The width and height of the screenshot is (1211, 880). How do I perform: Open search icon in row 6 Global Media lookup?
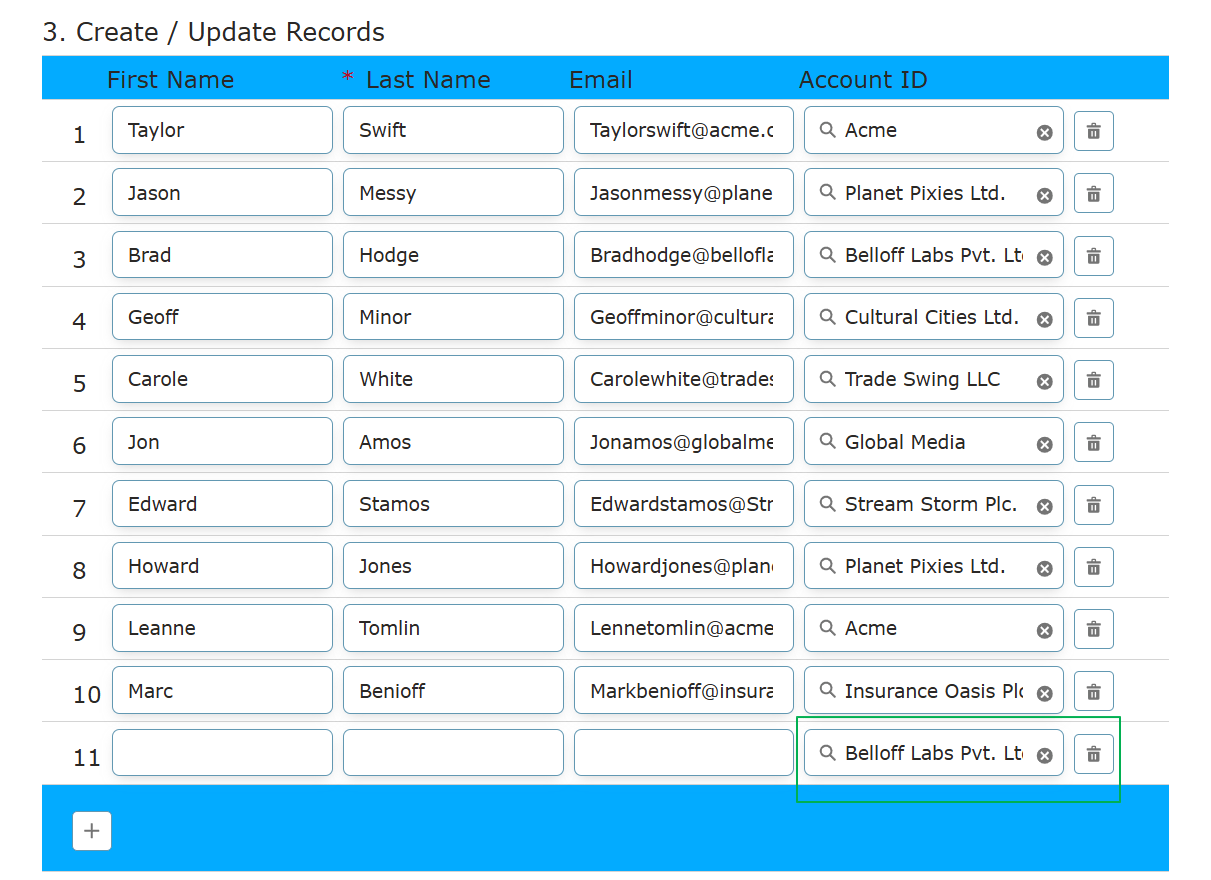[x=827, y=442]
